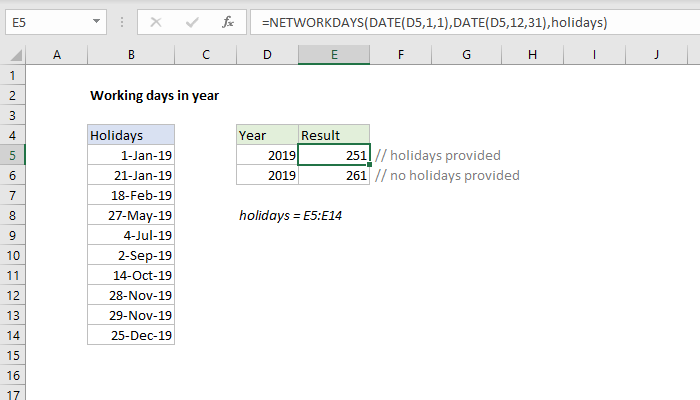Click cell with date 4-Jul-19

tap(131, 235)
